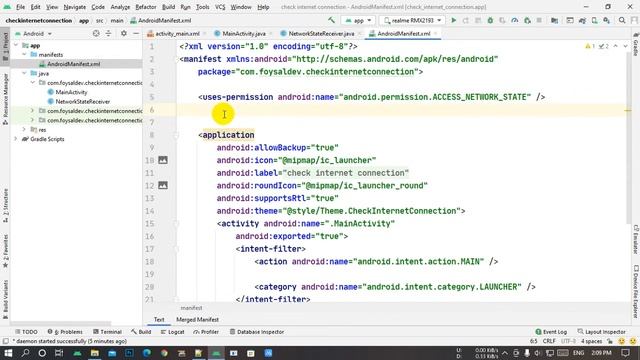
Task: Collapse all icon in Project panel
Action: point(108,33)
